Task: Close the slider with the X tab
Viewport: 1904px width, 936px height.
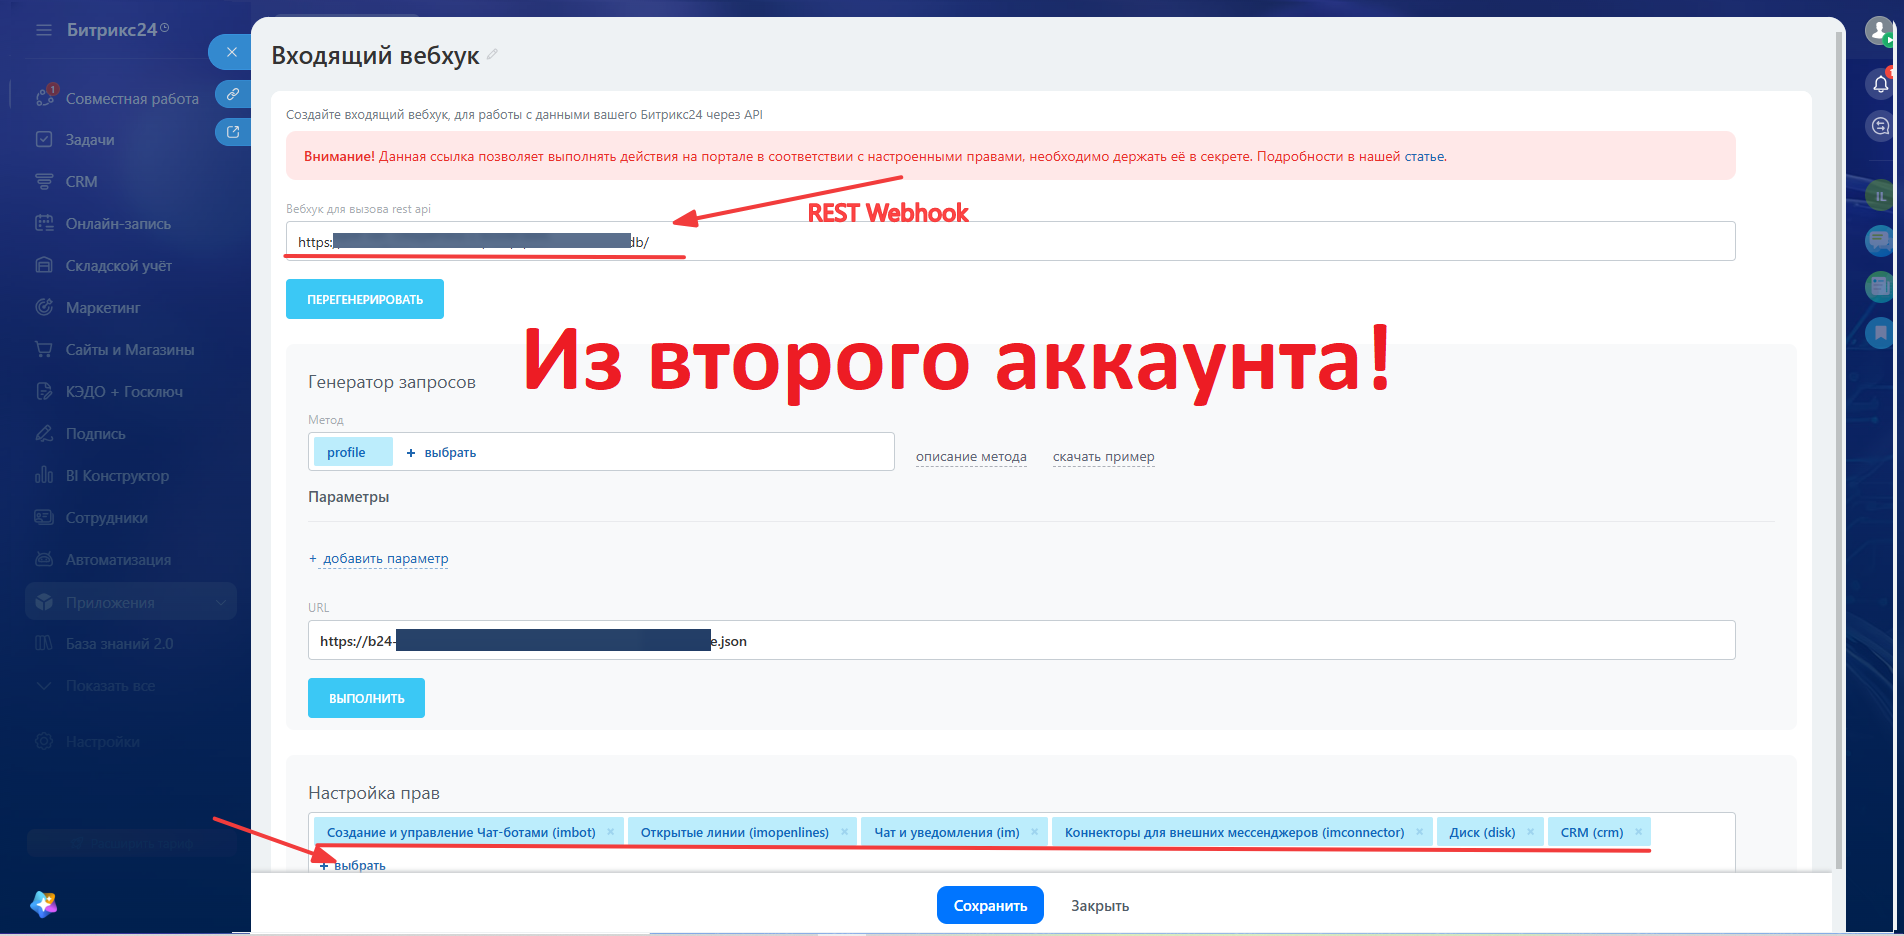Action: tap(231, 52)
